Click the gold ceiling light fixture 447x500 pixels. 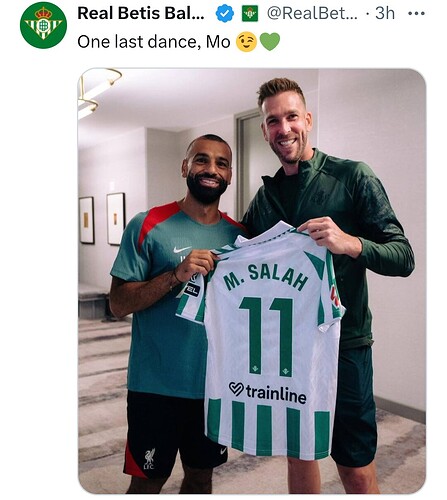point(99,90)
